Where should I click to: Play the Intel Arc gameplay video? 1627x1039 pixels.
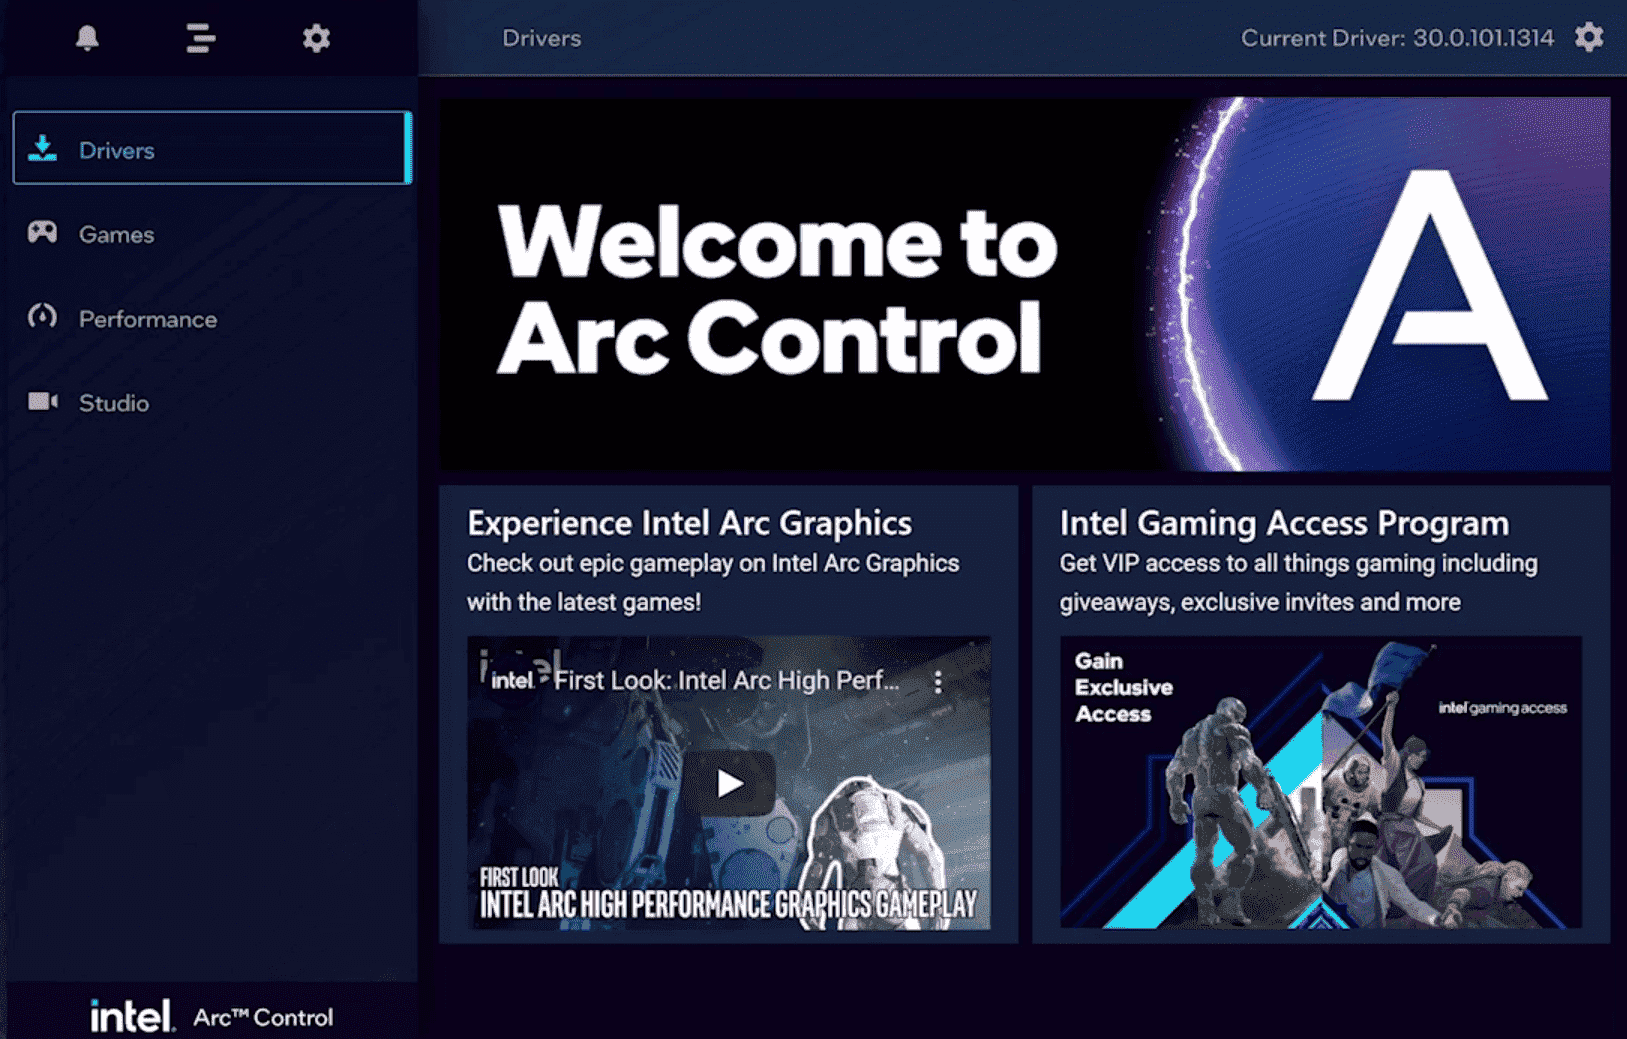[x=731, y=783]
